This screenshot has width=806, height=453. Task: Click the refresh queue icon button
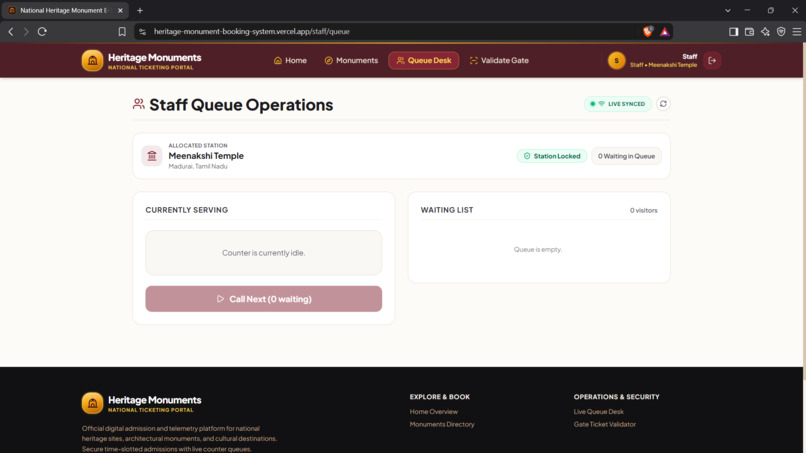(663, 104)
